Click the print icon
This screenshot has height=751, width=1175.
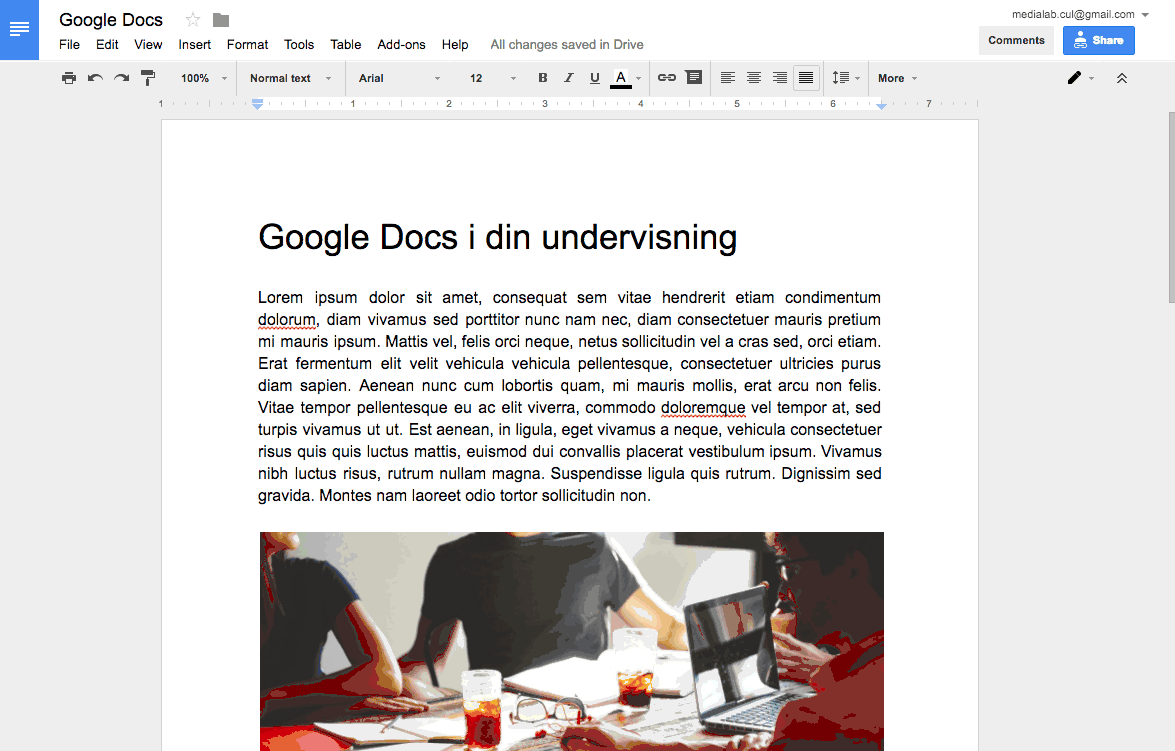[x=68, y=78]
